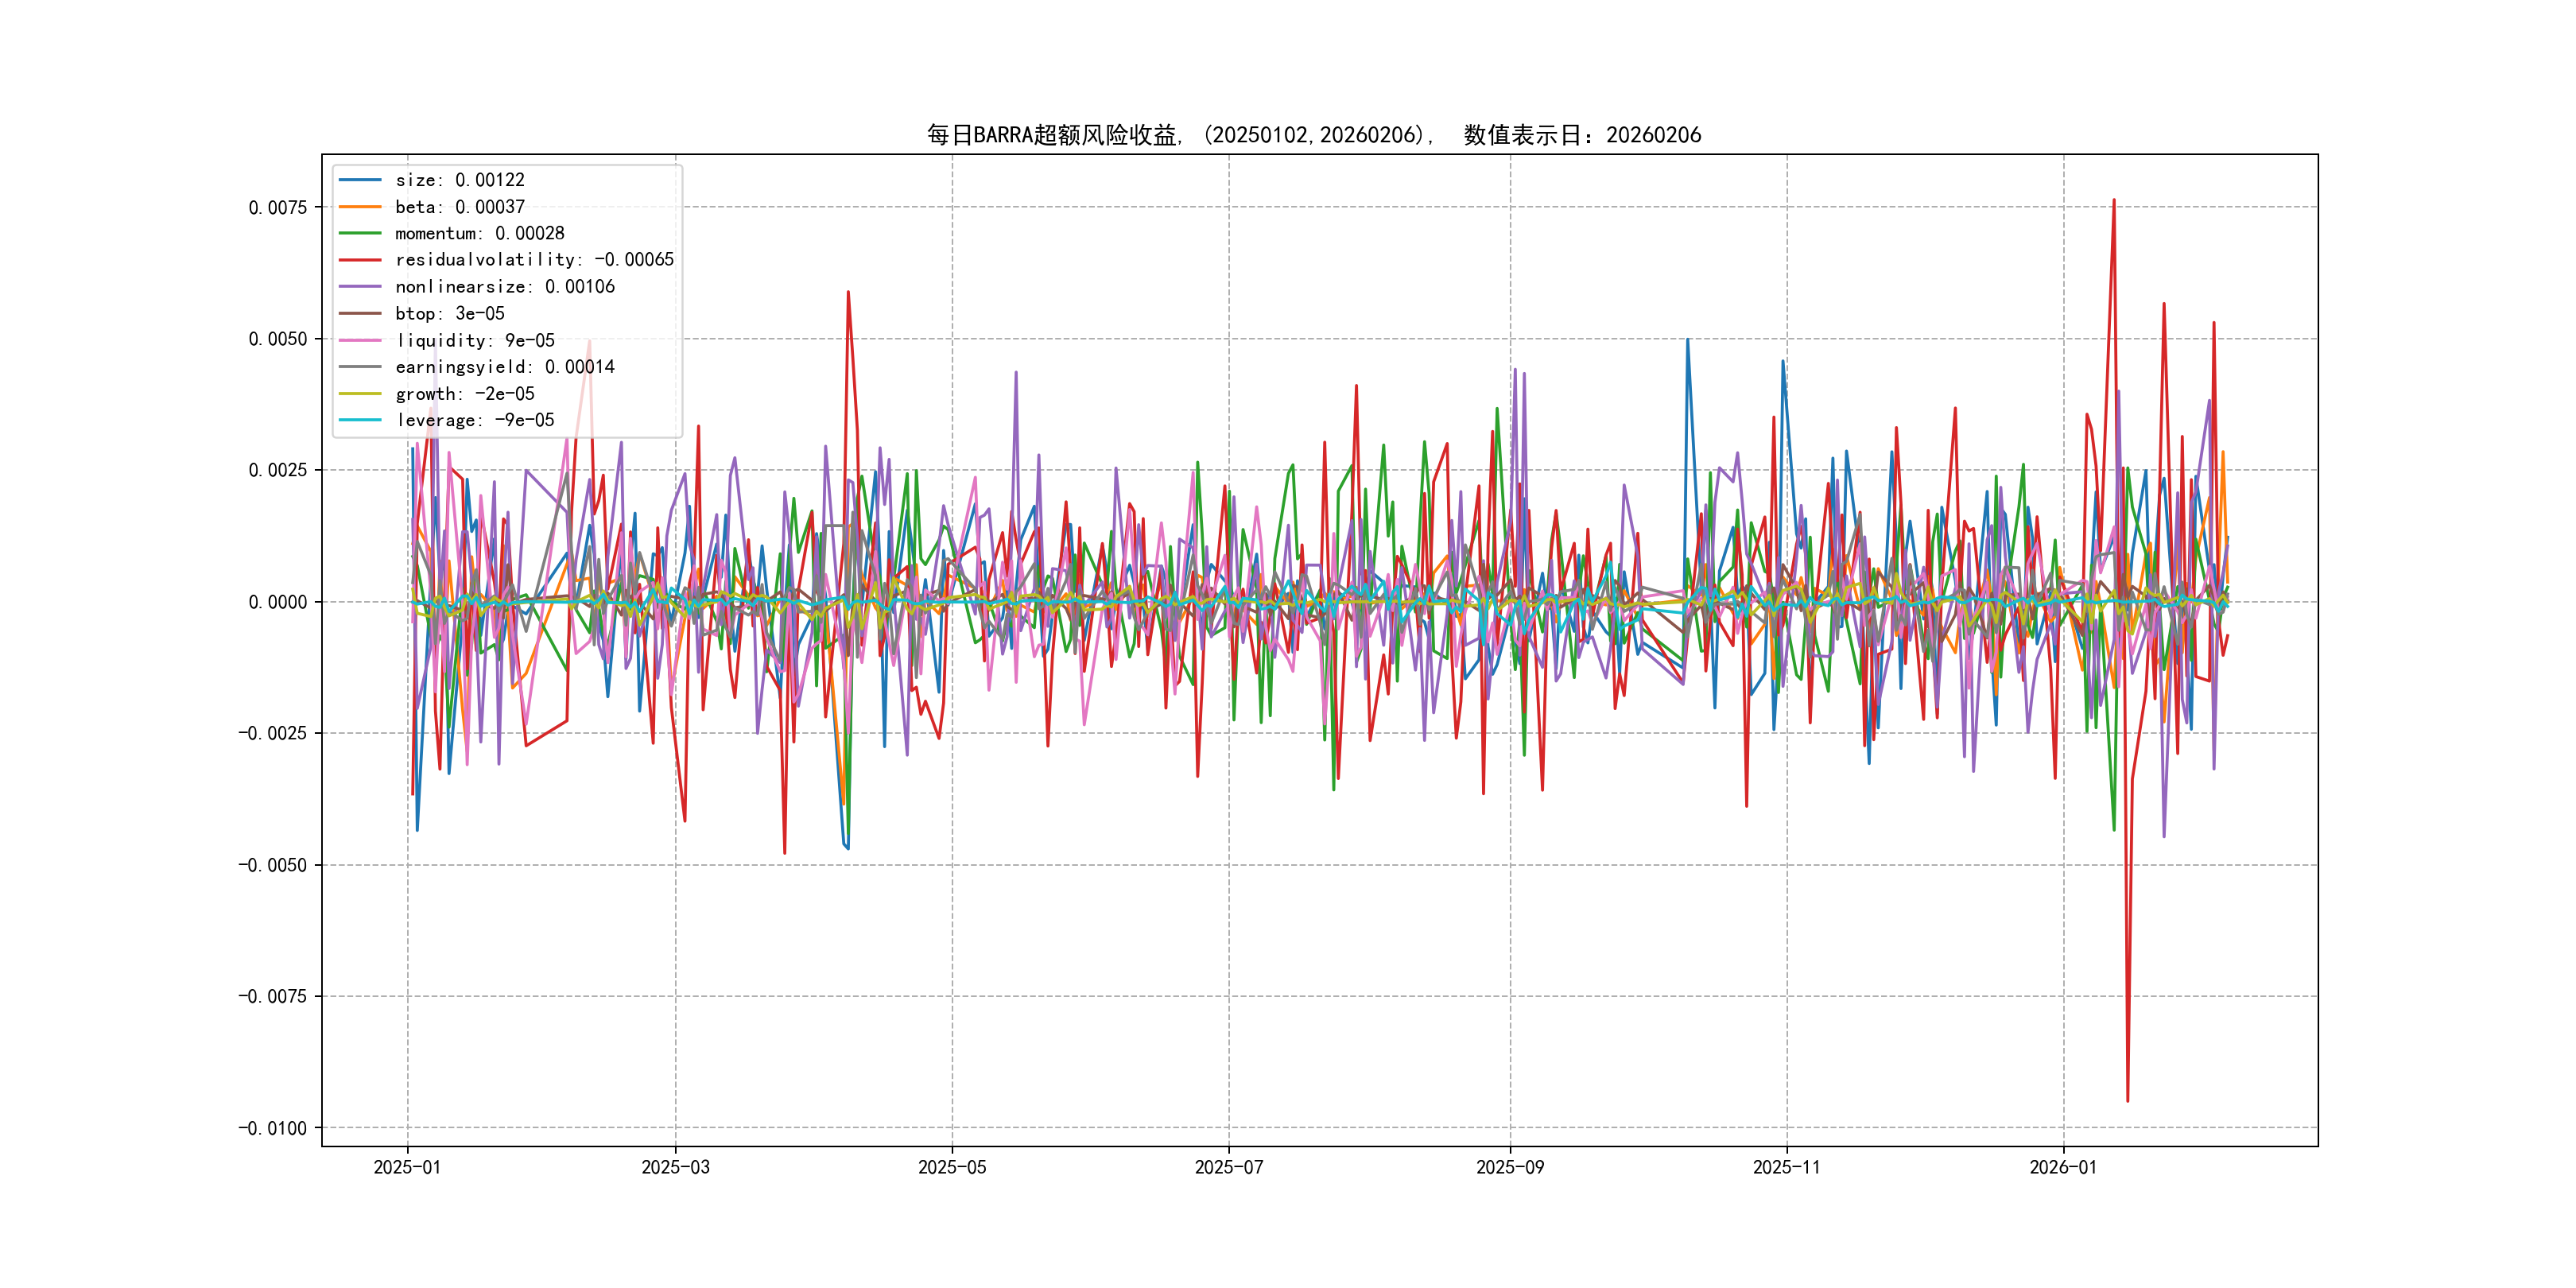Click the purple nonlinearsize legend swatch
The height and width of the screenshot is (1288, 2576).
360,287
